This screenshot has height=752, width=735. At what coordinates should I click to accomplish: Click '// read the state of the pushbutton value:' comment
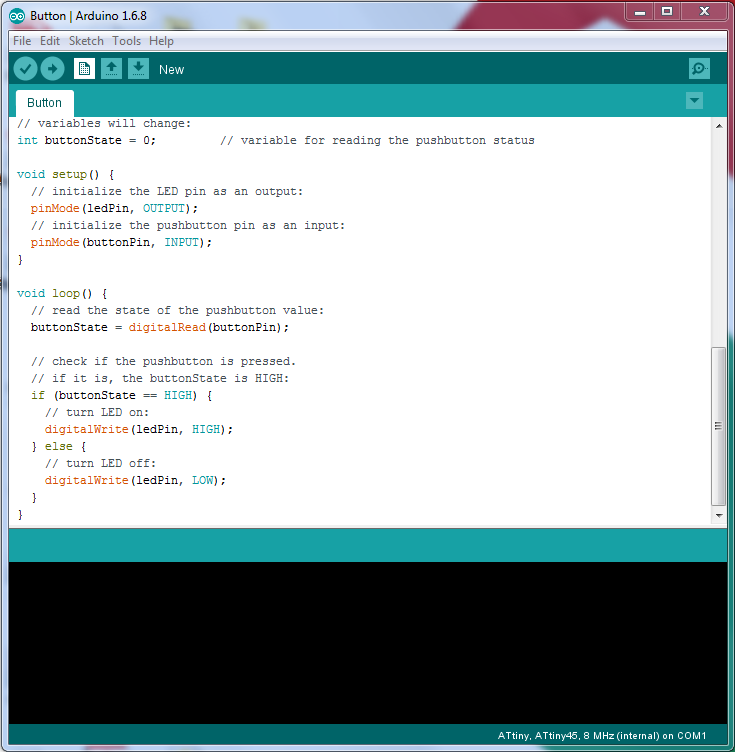[x=177, y=311]
